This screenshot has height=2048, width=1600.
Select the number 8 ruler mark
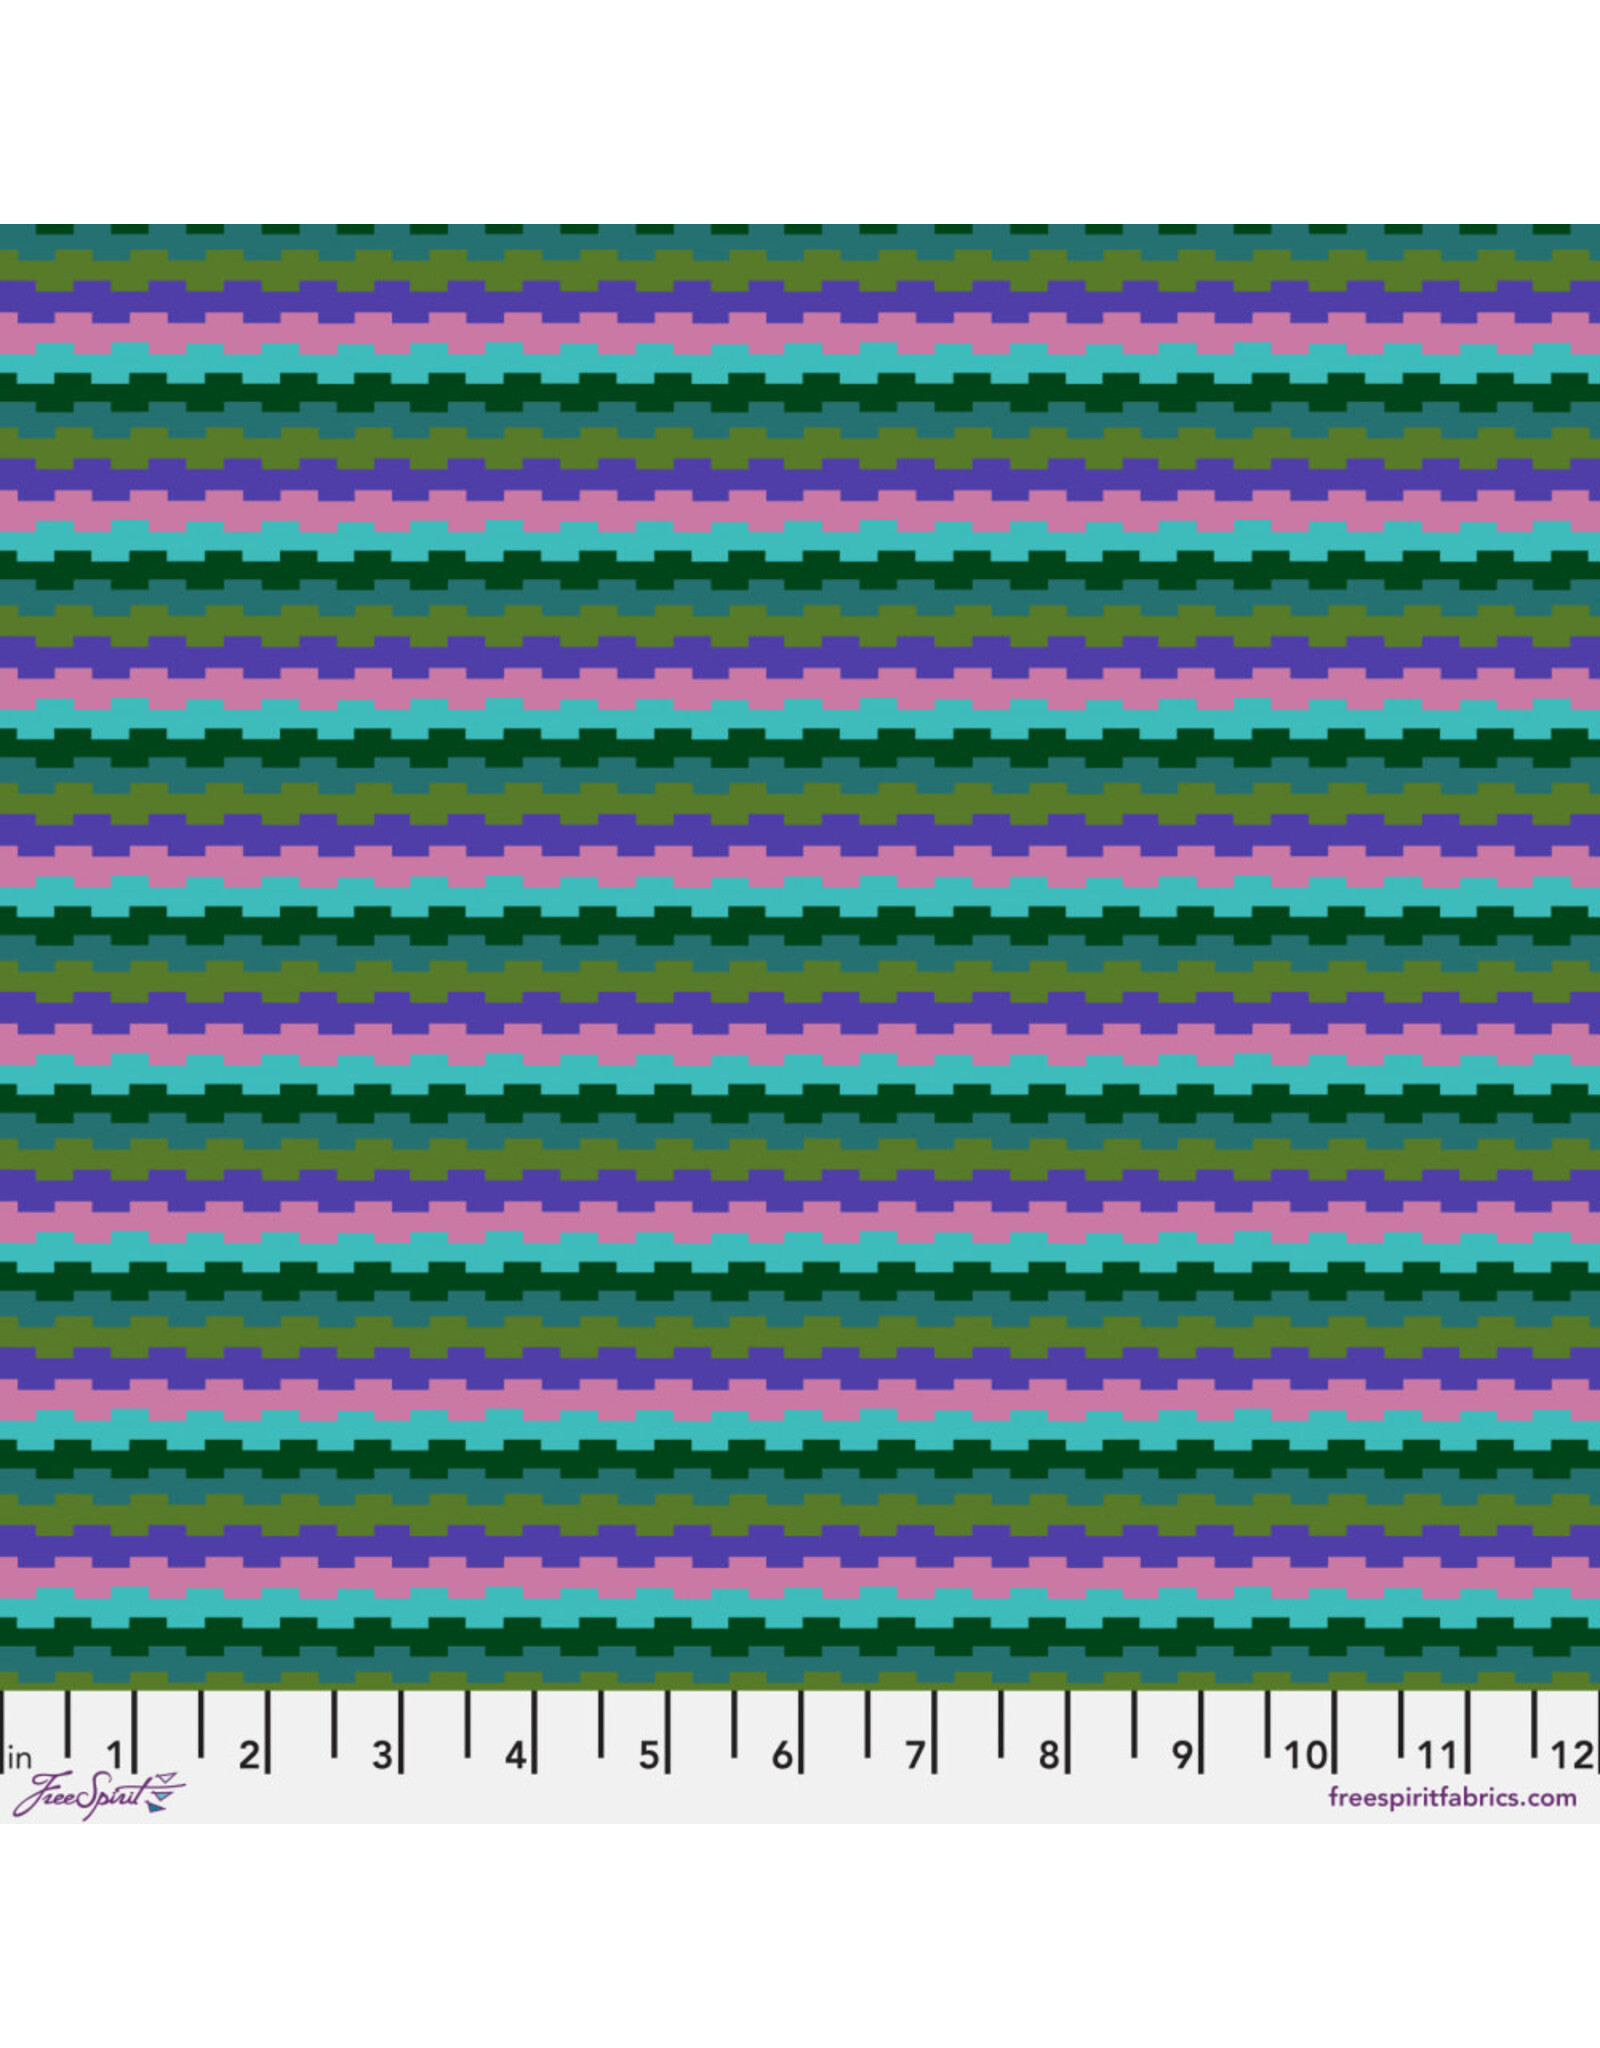point(1047,1754)
